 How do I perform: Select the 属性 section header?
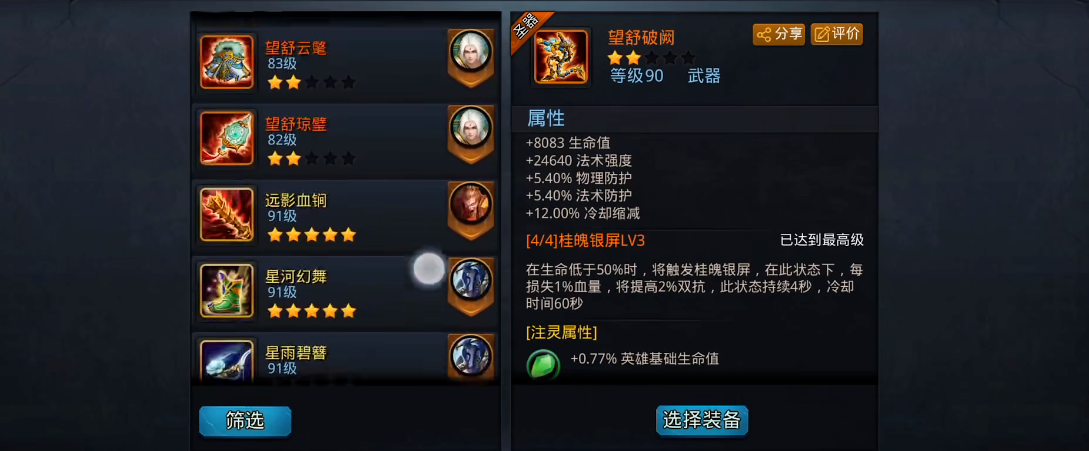(546, 118)
